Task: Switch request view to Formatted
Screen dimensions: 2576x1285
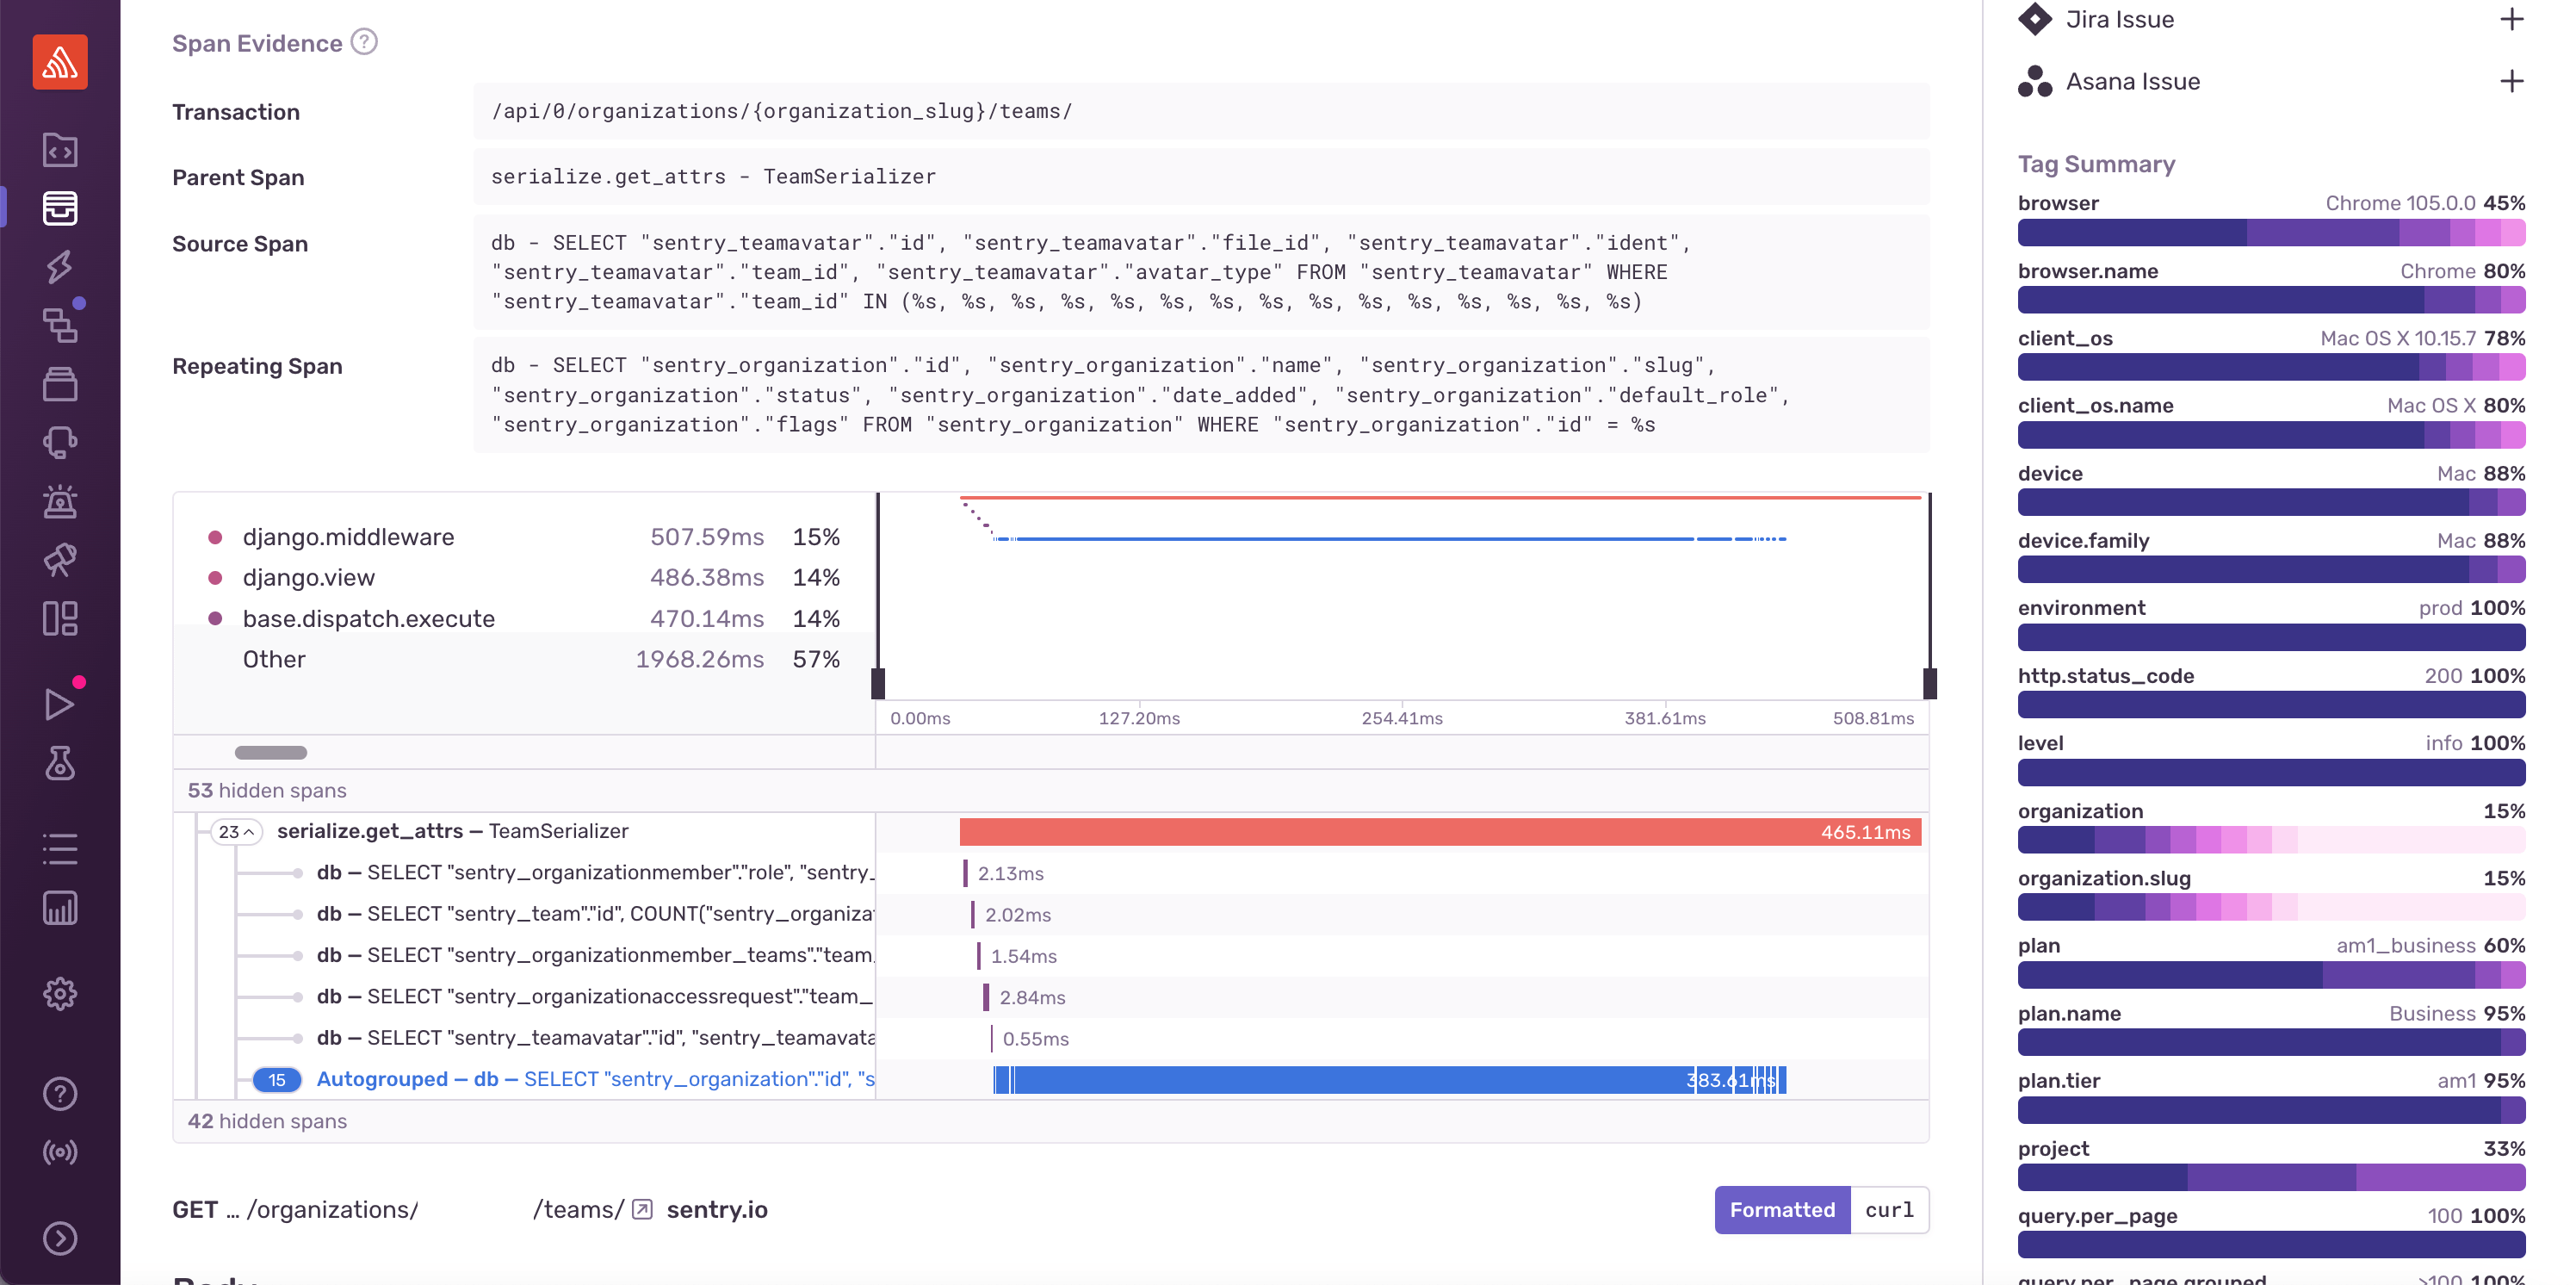Action: click(1782, 1209)
